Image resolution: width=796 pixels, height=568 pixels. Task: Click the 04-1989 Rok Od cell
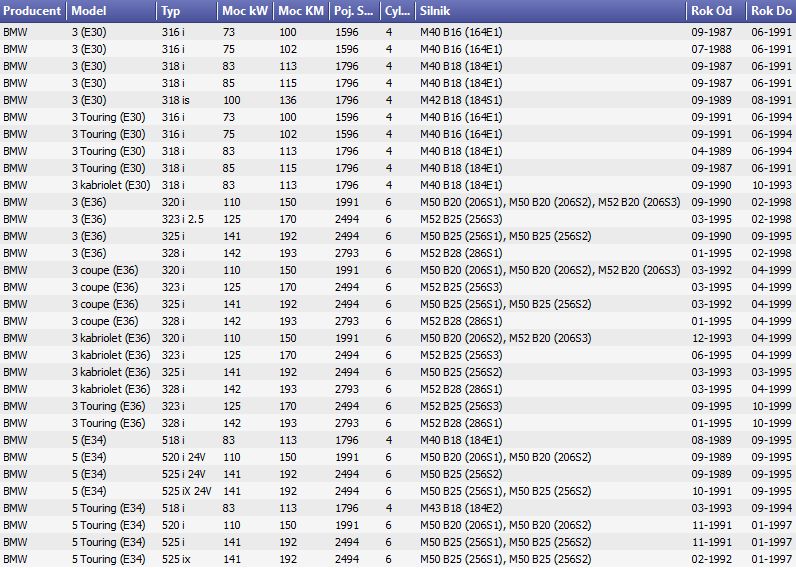pyautogui.click(x=711, y=151)
